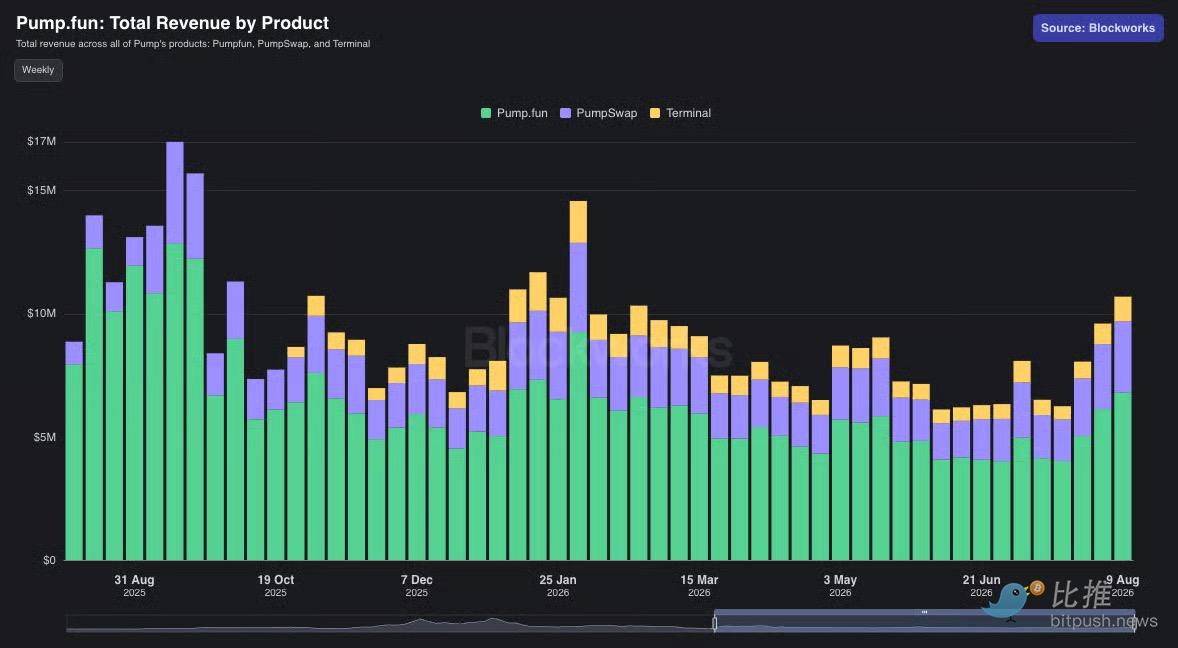Screen dimensions: 1178x648
Task: Toggle the PumpSwap legend entry
Action: pyautogui.click(x=598, y=113)
